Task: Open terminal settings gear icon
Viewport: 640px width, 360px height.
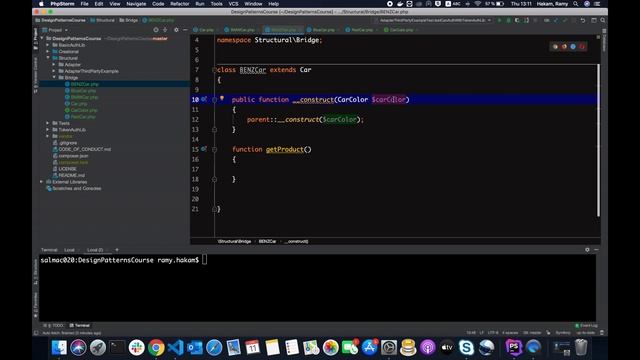Action: [x=587, y=249]
